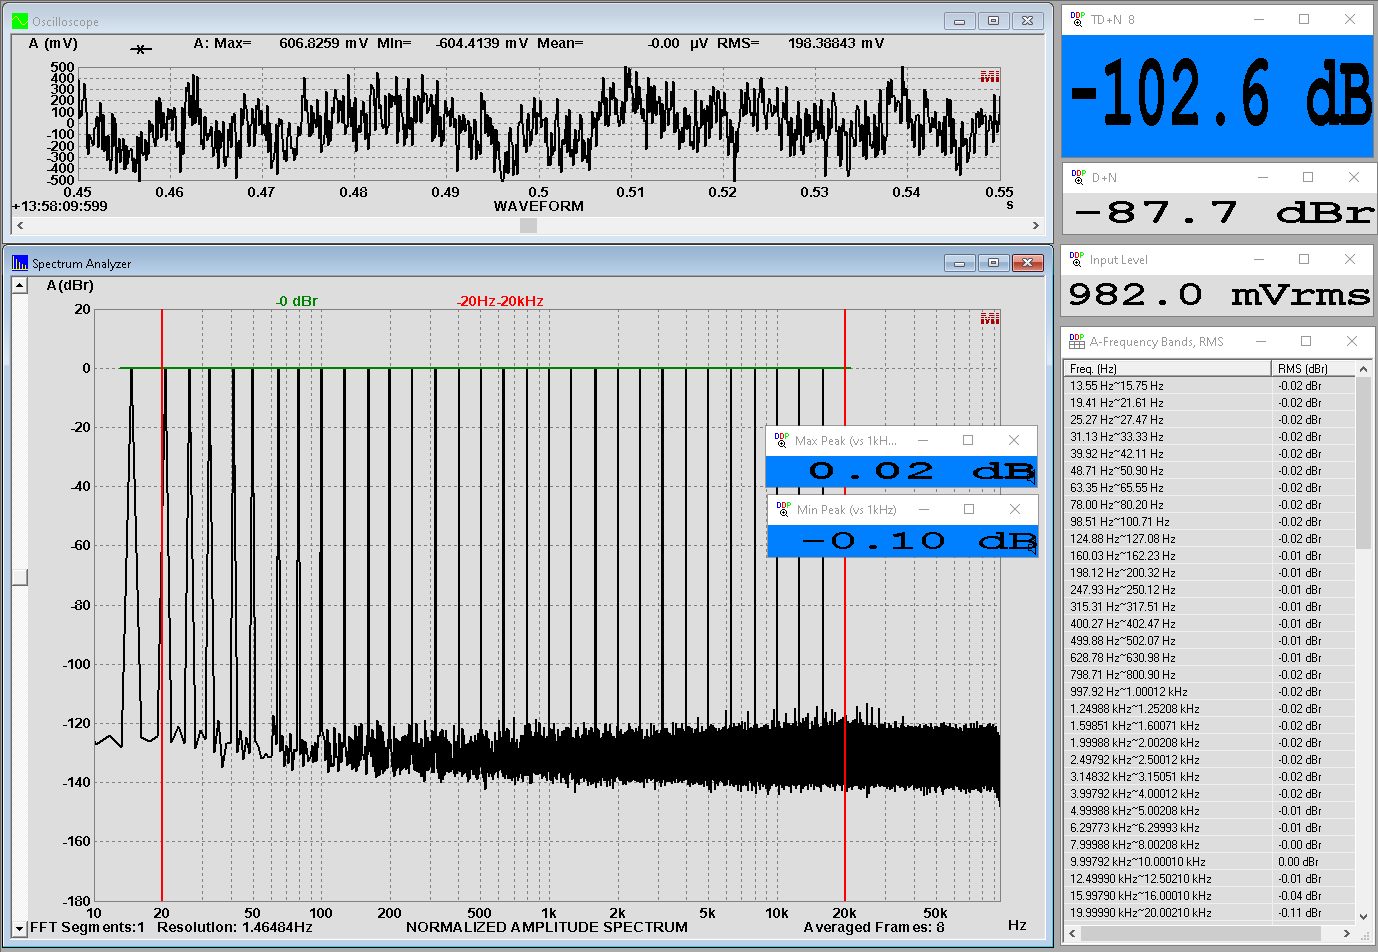Click the Spectrum Analyzer window title icon
The width and height of the screenshot is (1378, 952).
point(20,263)
